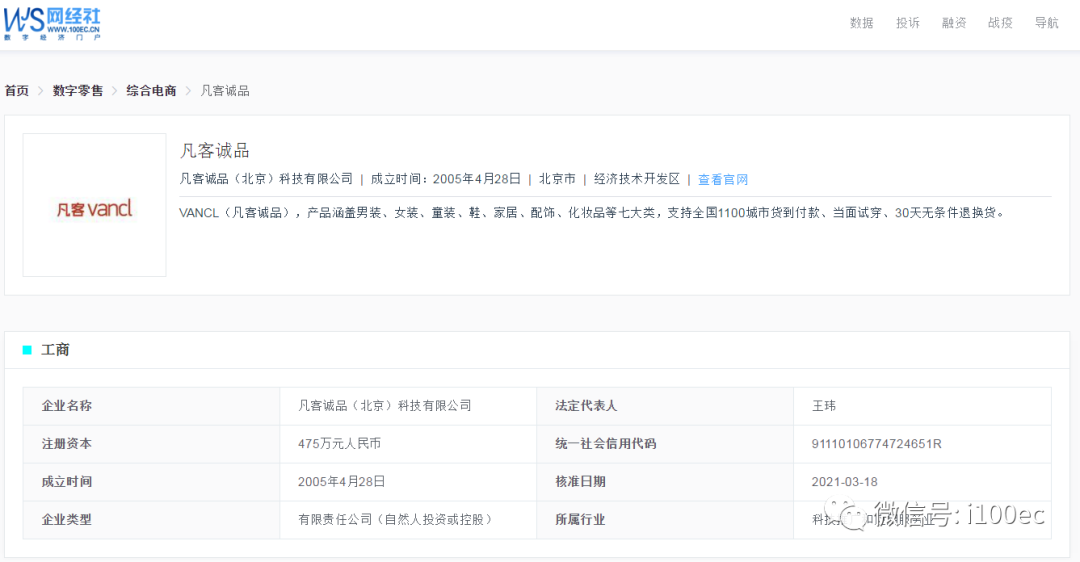Click the 核准日期 table label
1080x562 pixels.
coord(580,481)
